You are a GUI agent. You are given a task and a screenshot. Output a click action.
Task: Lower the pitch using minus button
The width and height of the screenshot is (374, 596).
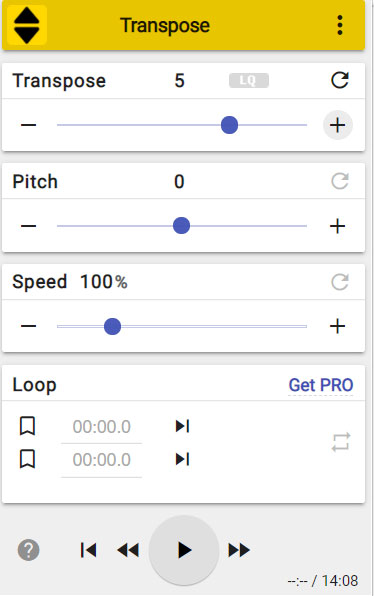[x=29, y=226]
